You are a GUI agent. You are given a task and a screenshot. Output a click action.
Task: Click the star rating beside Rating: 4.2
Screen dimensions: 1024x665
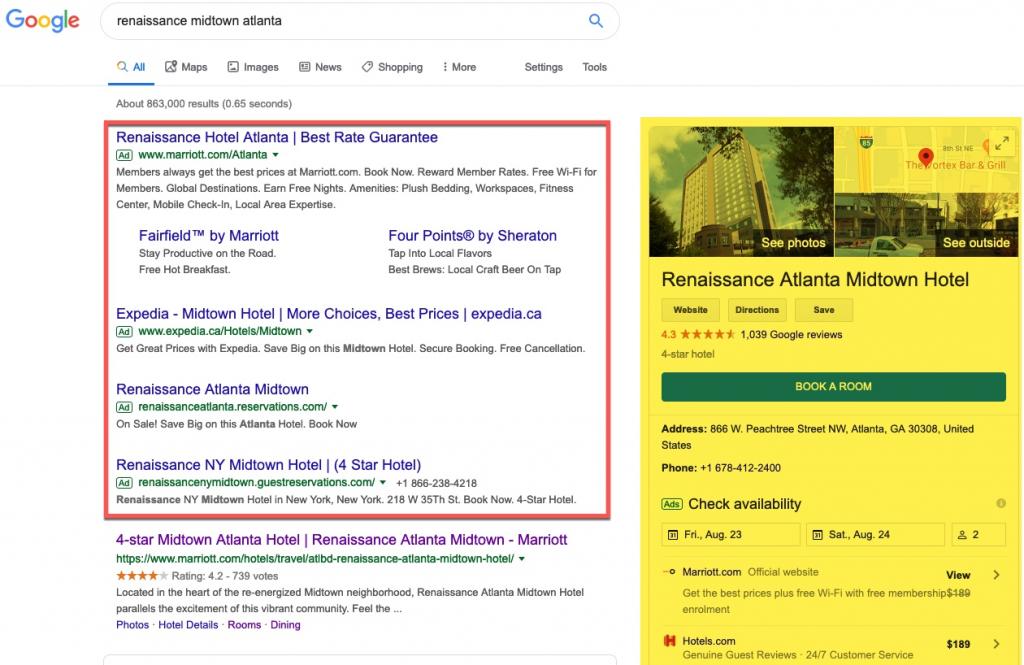[142, 576]
